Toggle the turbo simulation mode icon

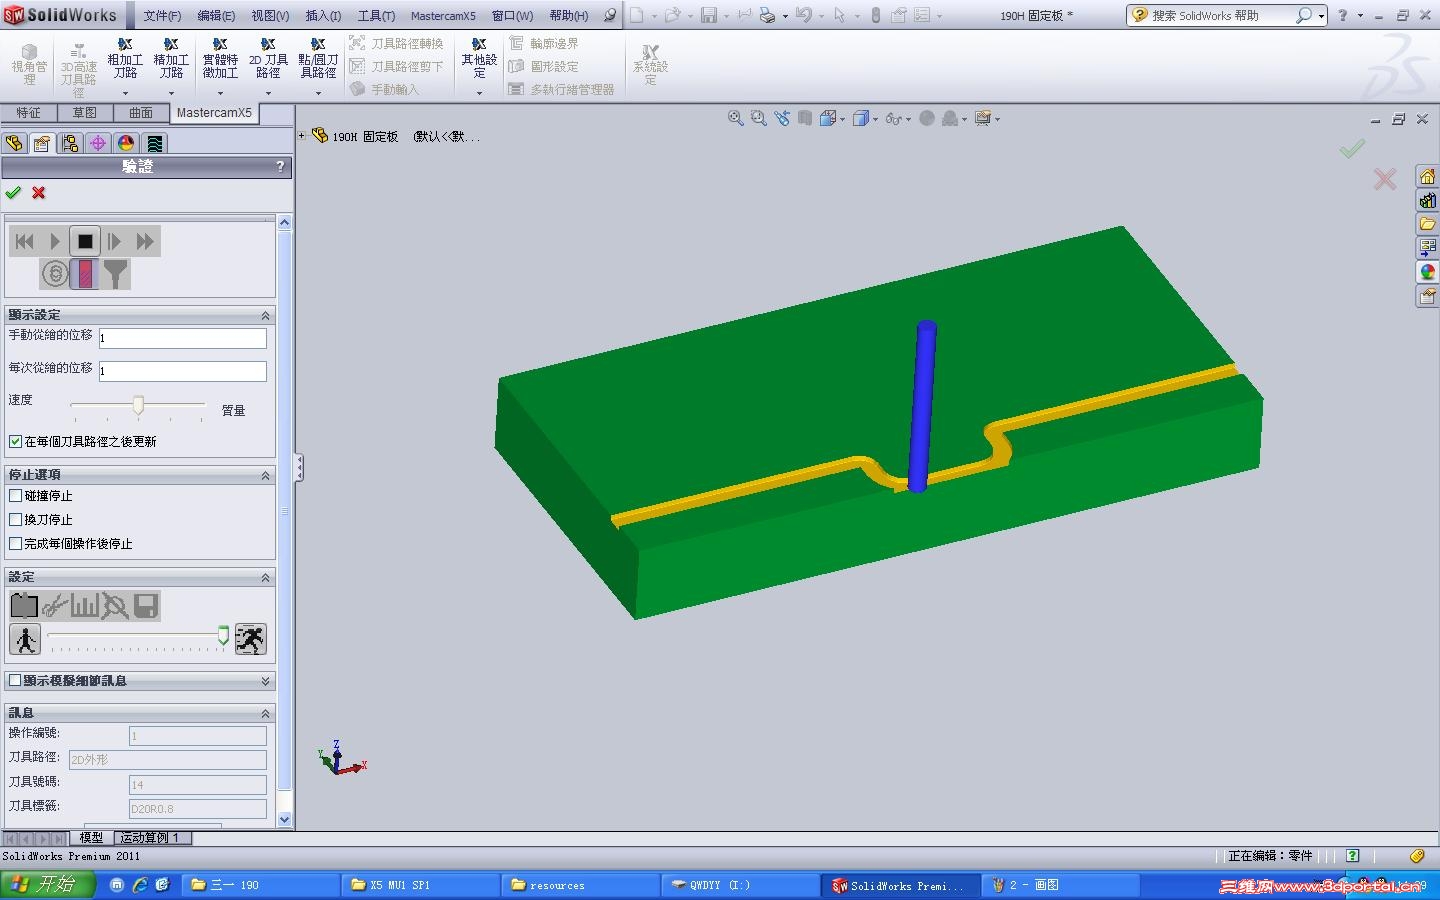coord(55,274)
